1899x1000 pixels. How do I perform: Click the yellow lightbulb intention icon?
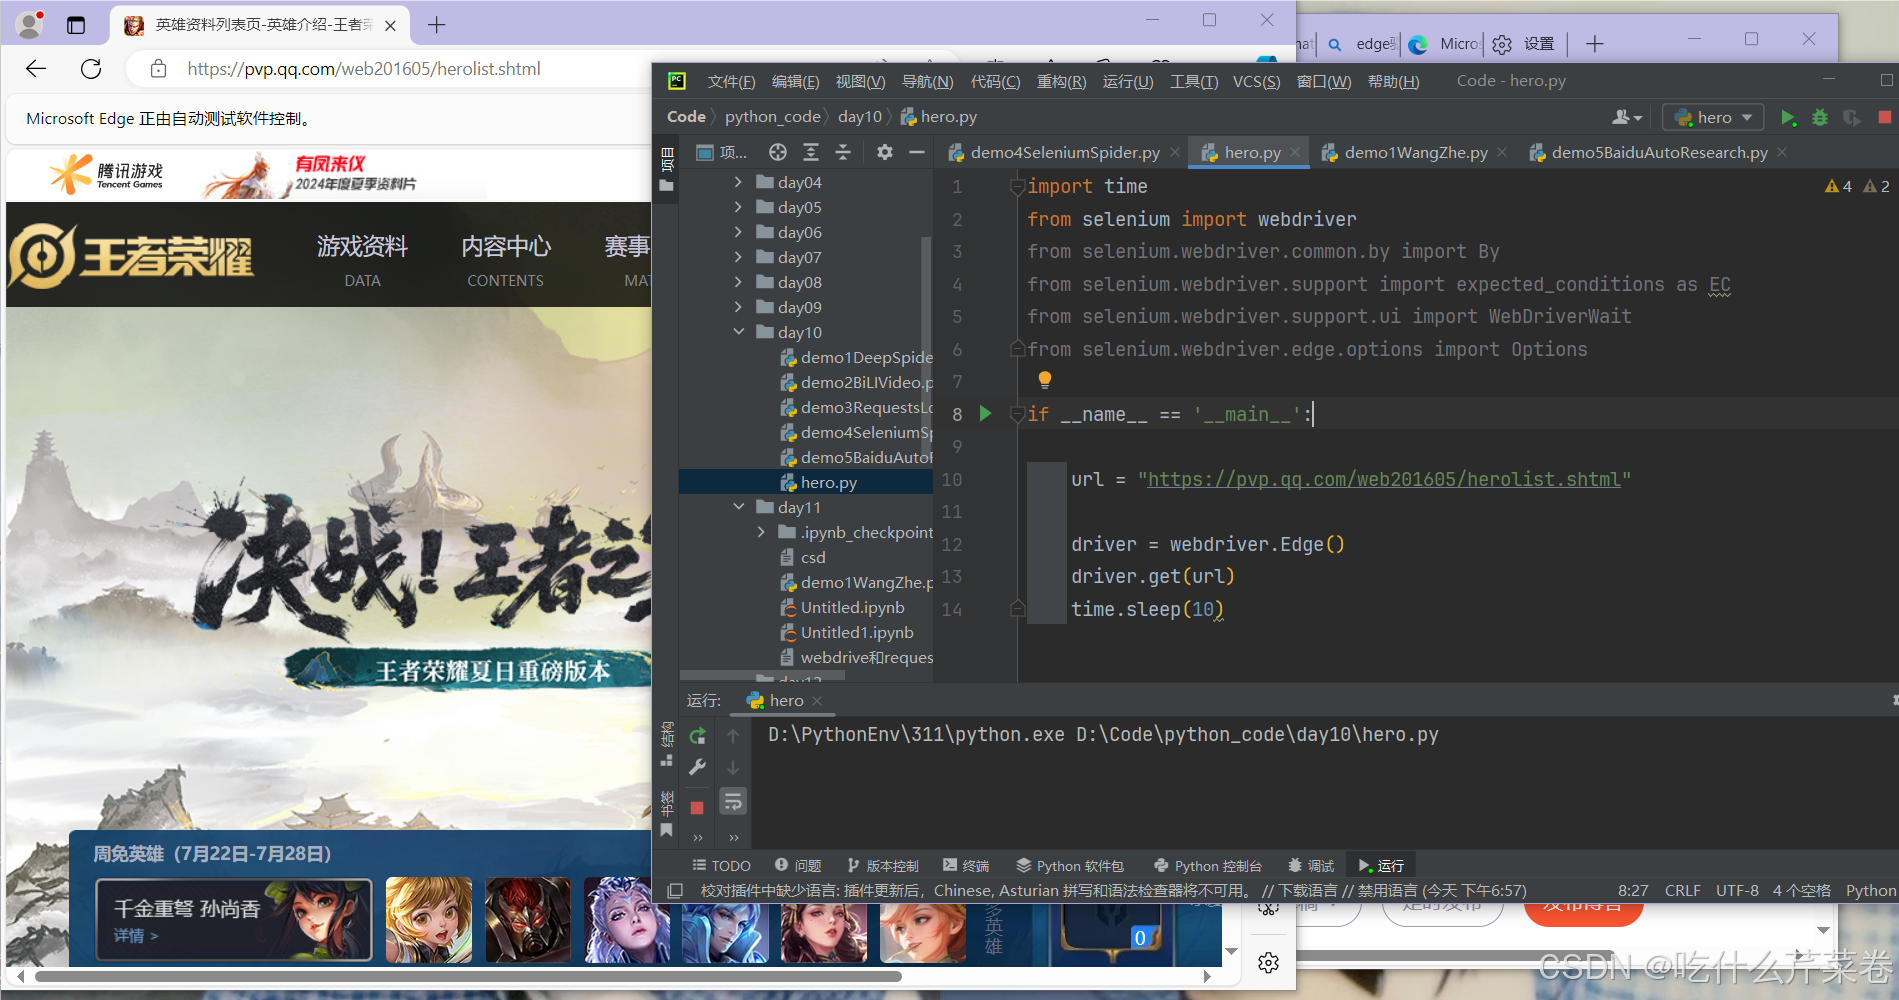pyautogui.click(x=1045, y=380)
